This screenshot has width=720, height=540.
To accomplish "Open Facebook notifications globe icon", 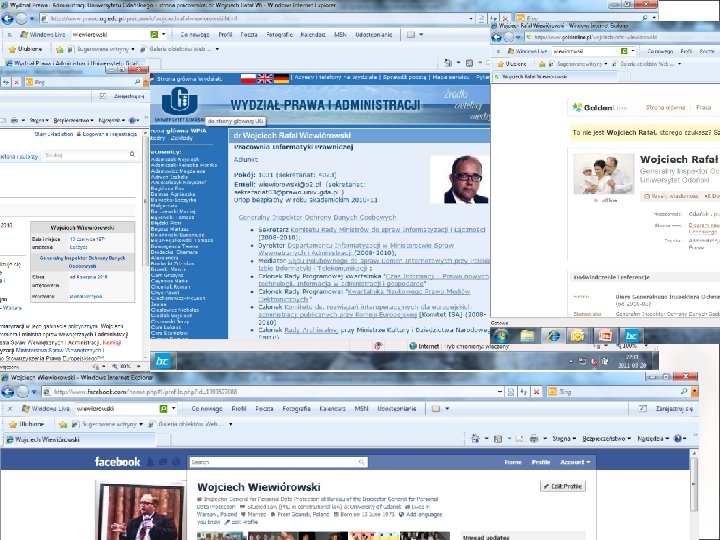I will coord(176,462).
